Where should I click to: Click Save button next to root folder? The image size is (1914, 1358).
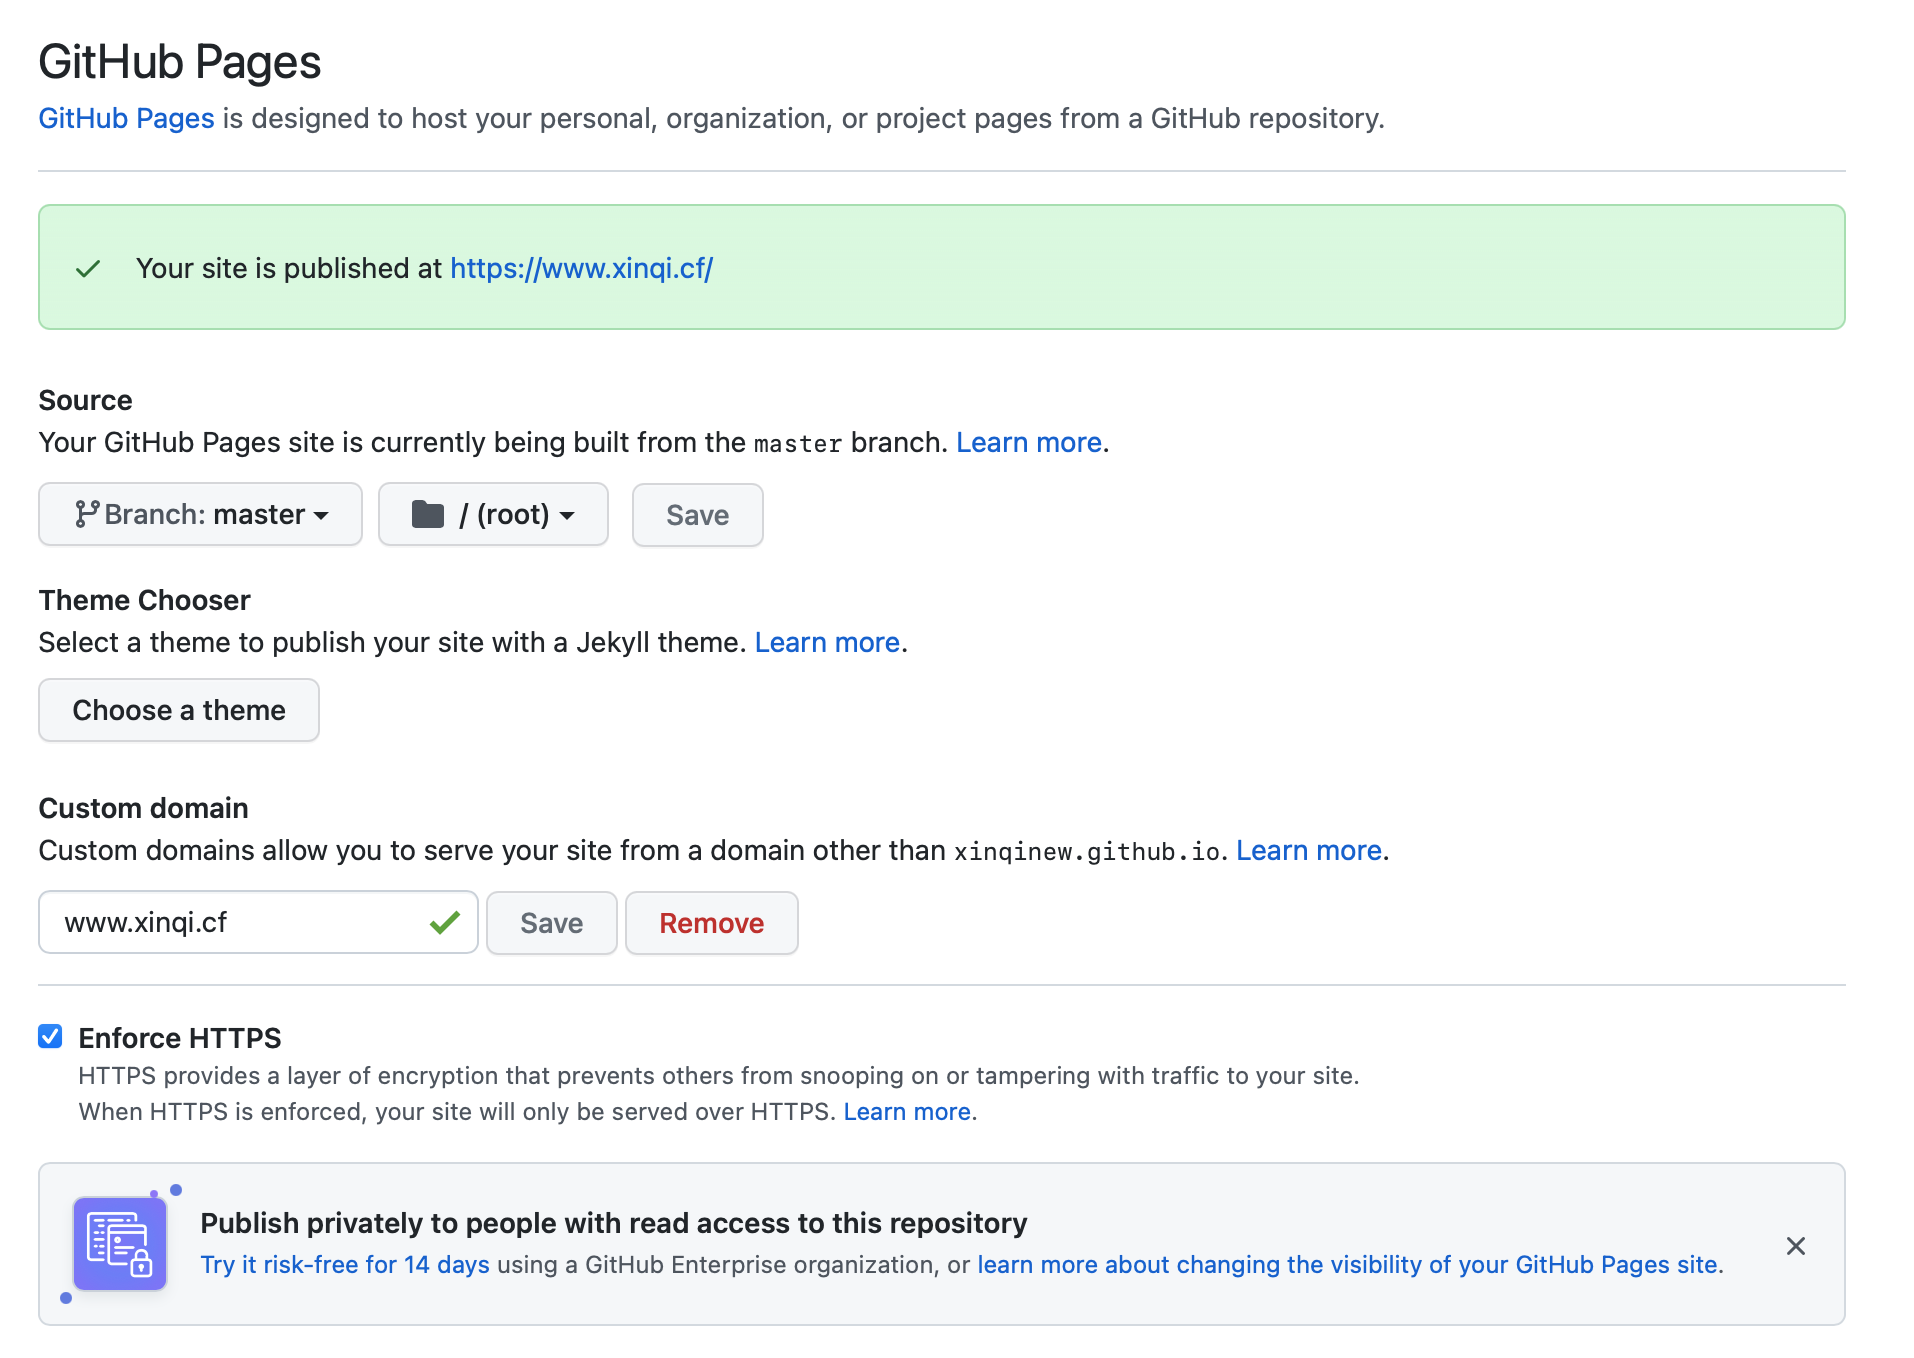697,515
